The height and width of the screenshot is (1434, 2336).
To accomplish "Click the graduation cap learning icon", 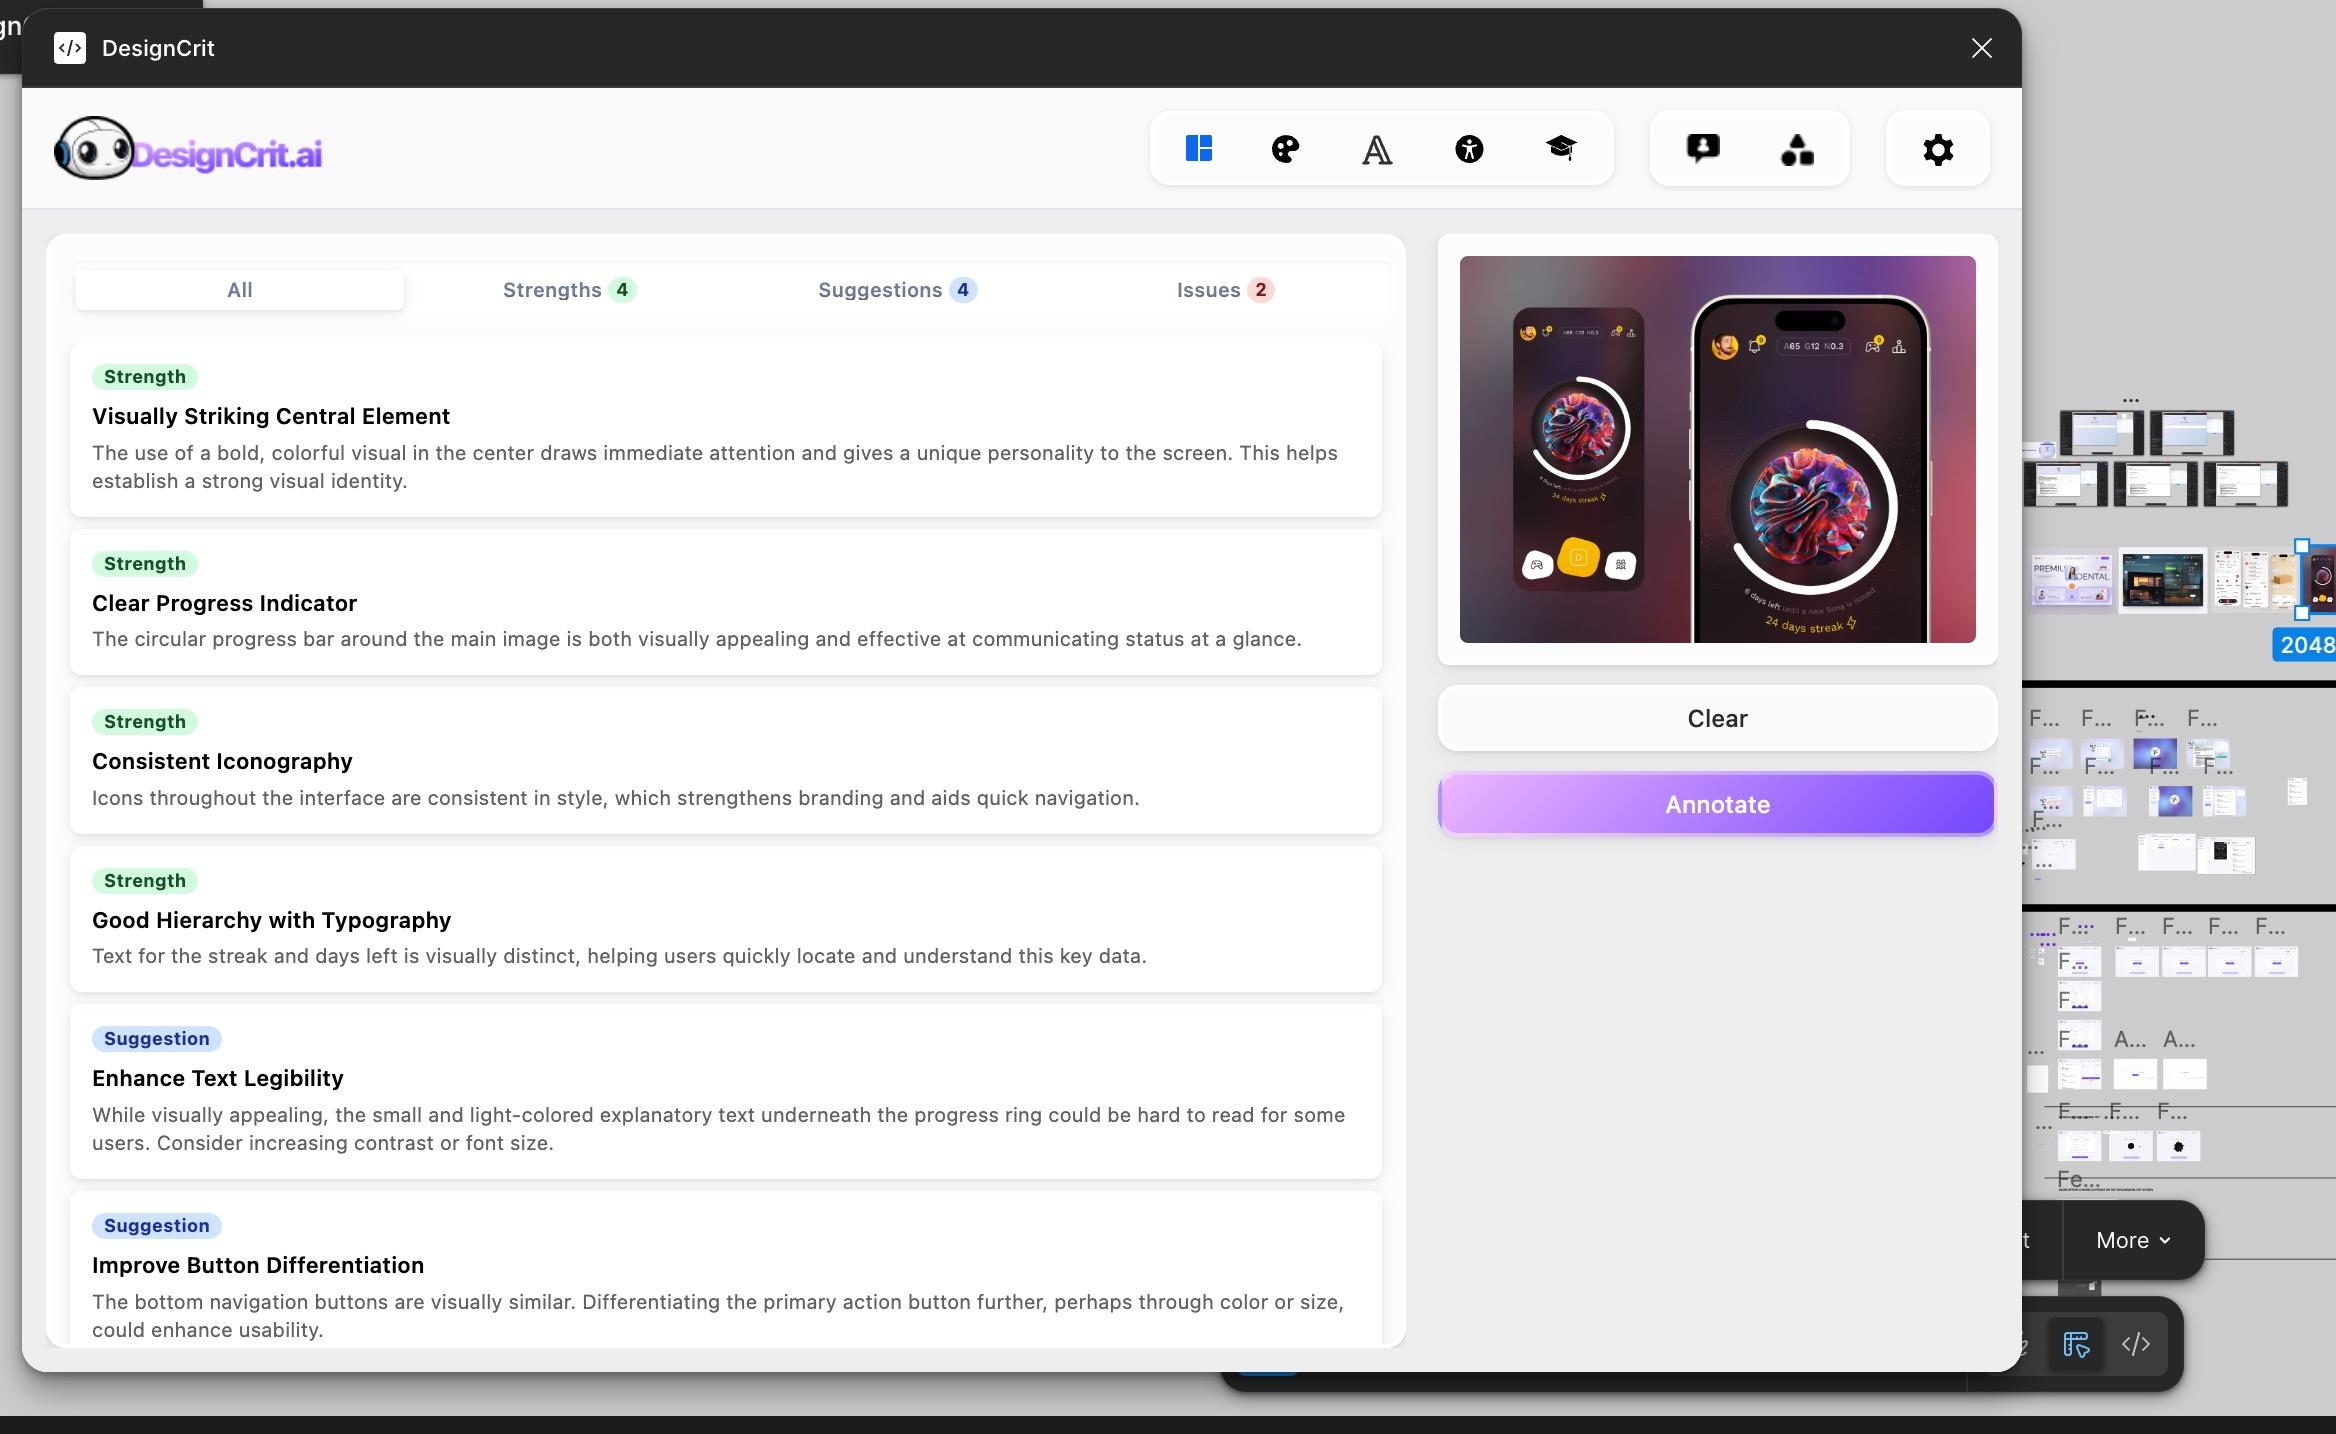I will pos(1562,149).
